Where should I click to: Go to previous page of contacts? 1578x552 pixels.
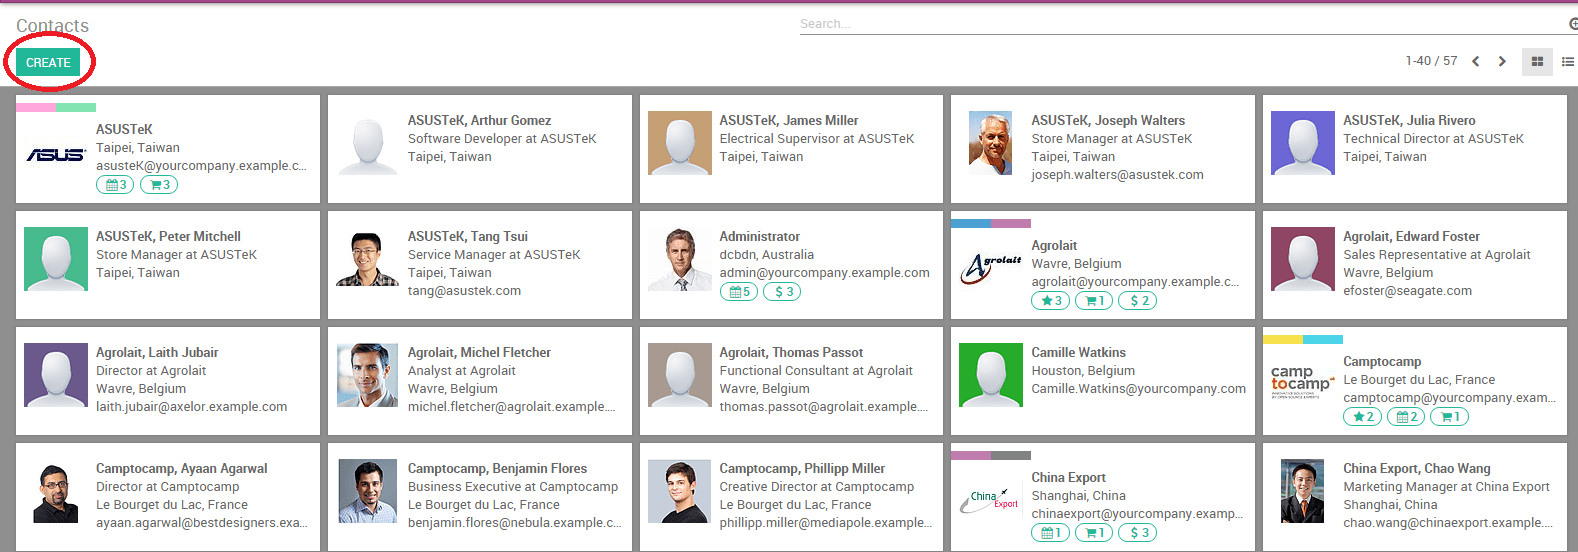(1476, 62)
